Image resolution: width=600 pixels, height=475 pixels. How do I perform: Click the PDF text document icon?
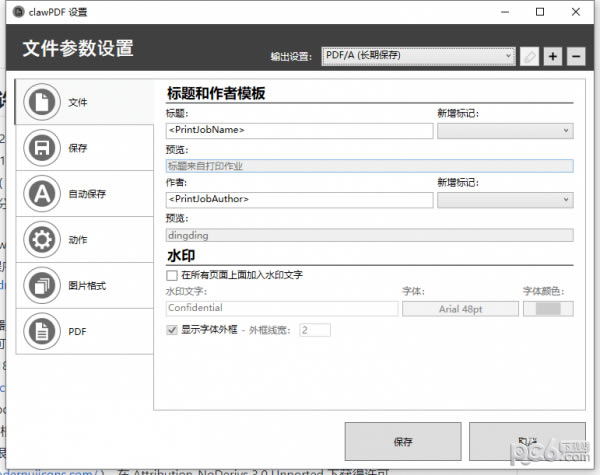[42, 331]
